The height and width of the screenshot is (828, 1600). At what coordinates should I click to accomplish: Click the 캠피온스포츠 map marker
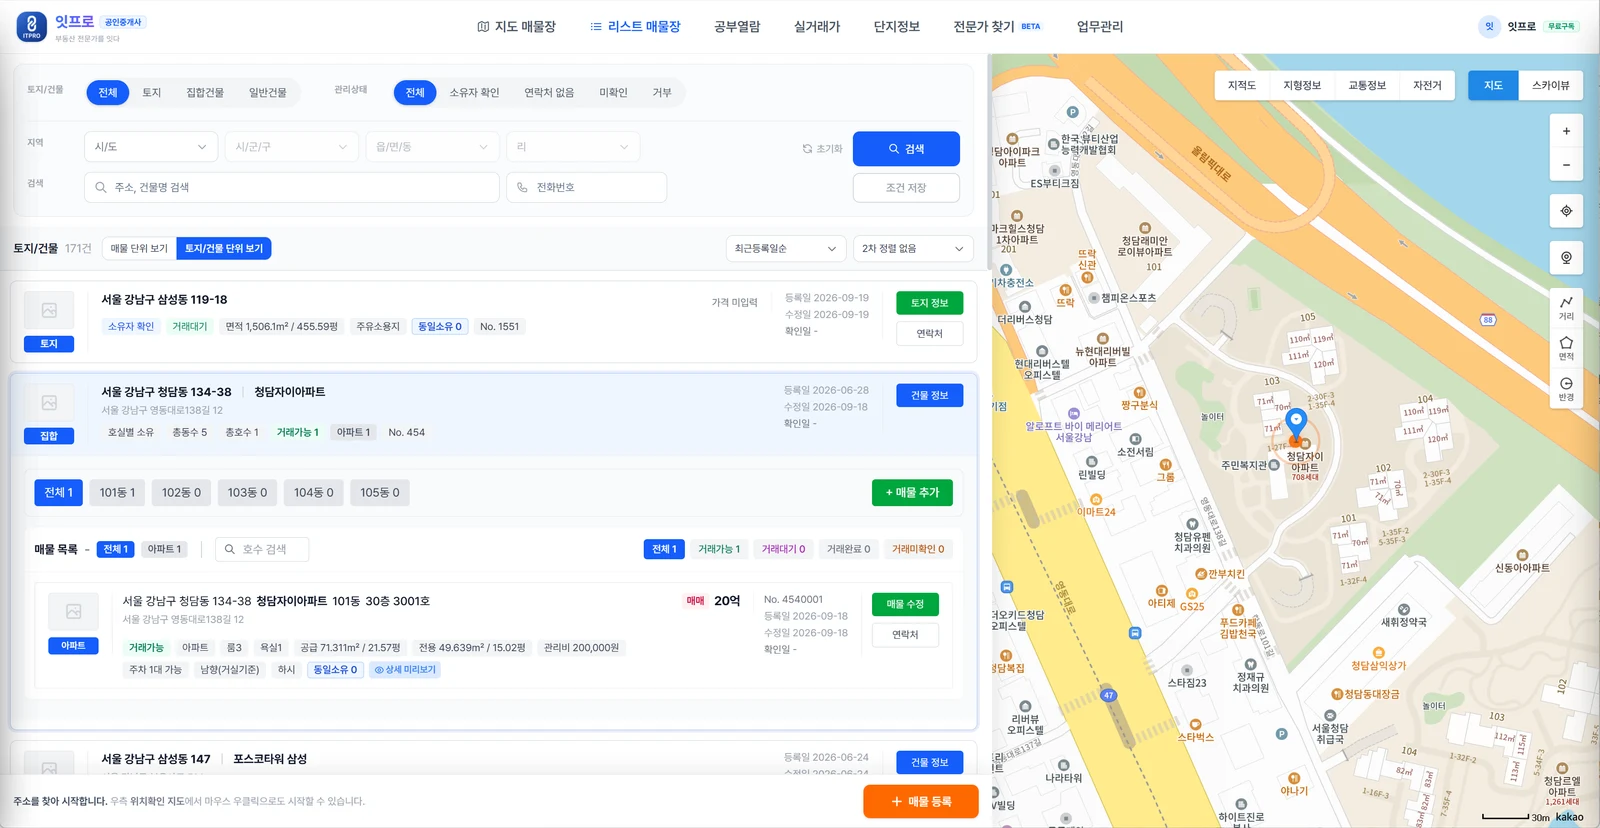click(x=1094, y=298)
